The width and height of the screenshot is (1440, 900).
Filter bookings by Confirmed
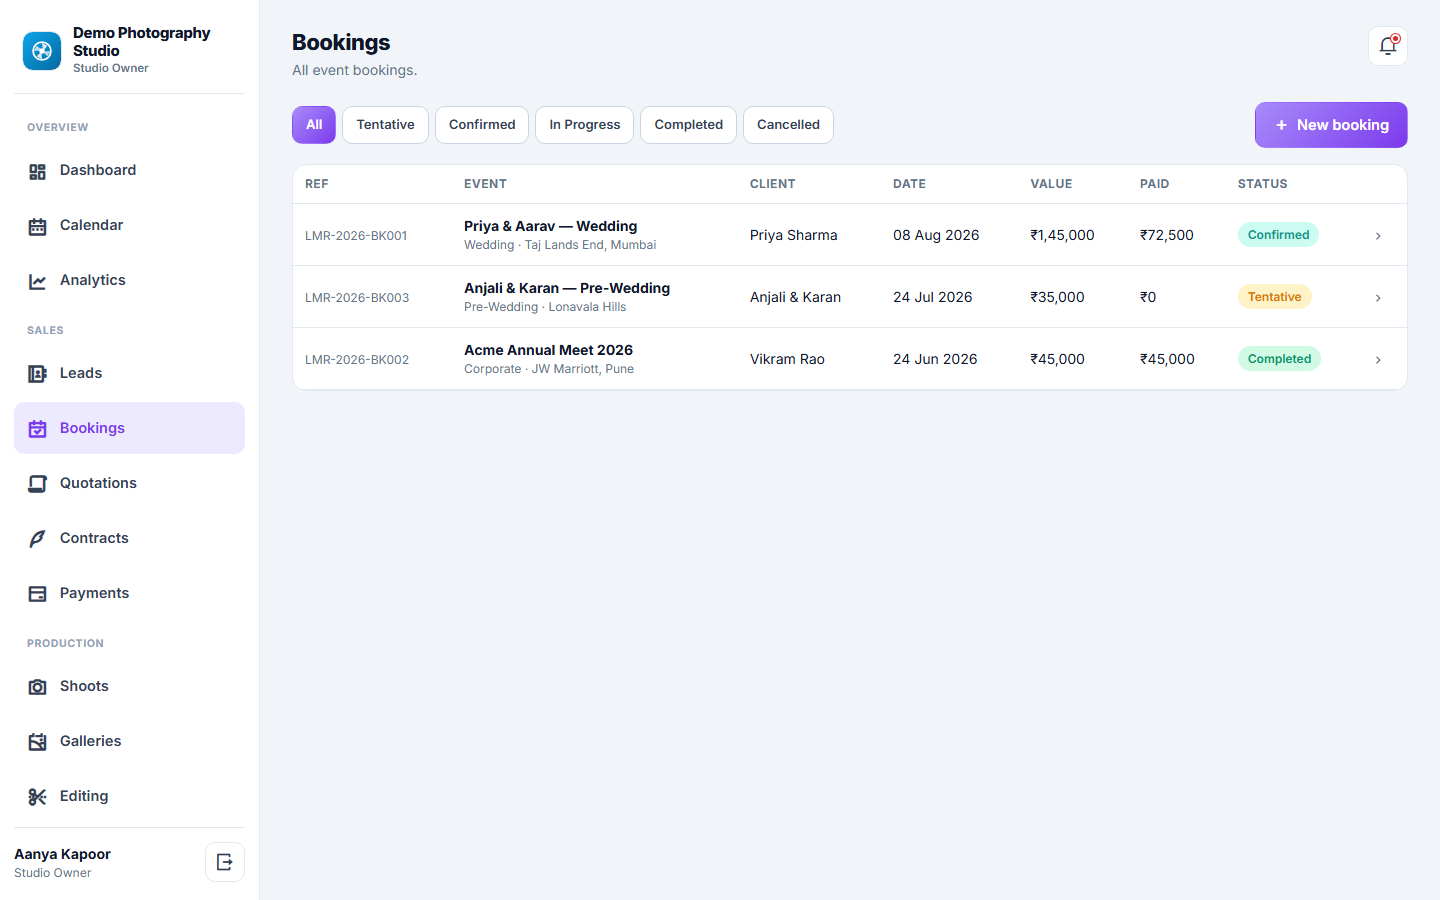pos(482,125)
